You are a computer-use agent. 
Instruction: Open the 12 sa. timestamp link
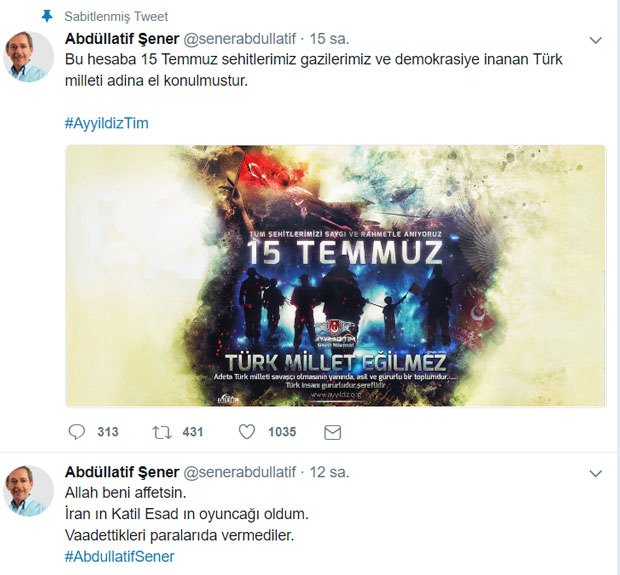pyautogui.click(x=328, y=471)
